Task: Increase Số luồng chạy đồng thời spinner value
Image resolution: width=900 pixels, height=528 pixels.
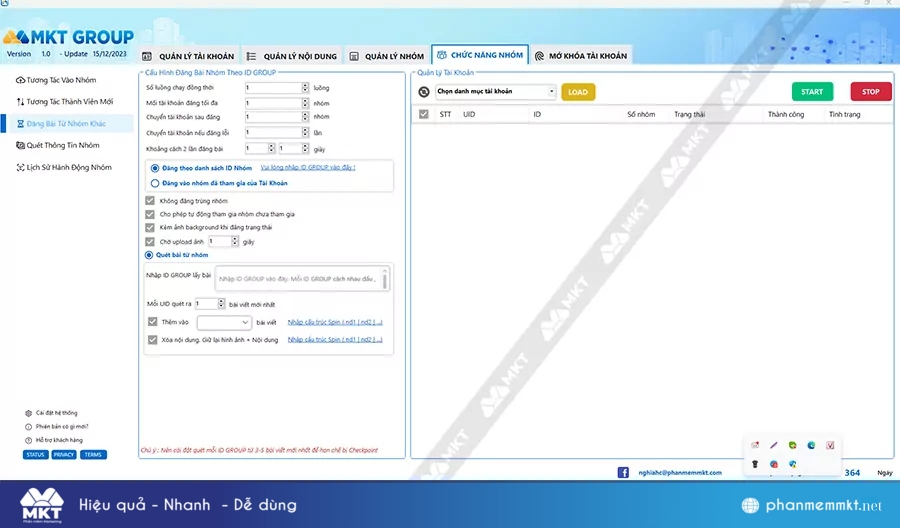Action: (x=305, y=85)
